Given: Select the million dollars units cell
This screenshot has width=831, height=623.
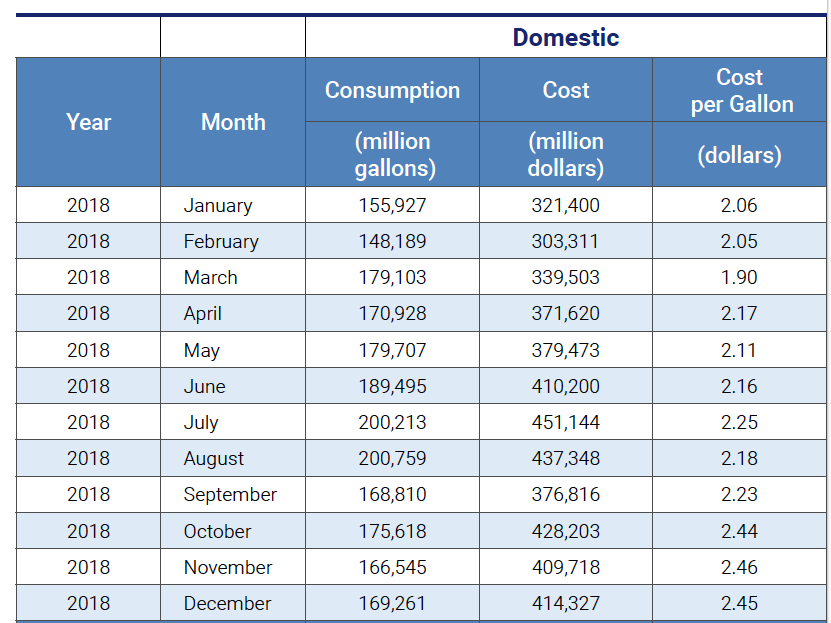Looking at the screenshot, I should tap(566, 154).
